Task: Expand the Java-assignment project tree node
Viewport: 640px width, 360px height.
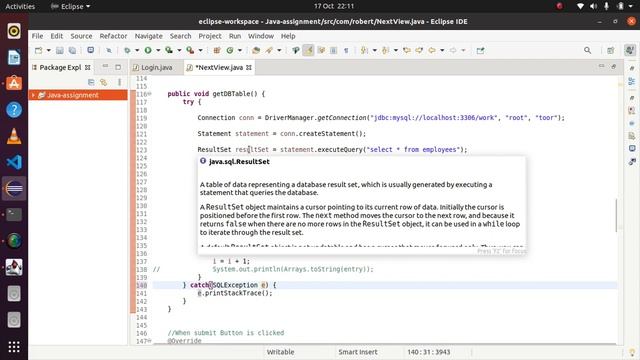Action: point(33,95)
